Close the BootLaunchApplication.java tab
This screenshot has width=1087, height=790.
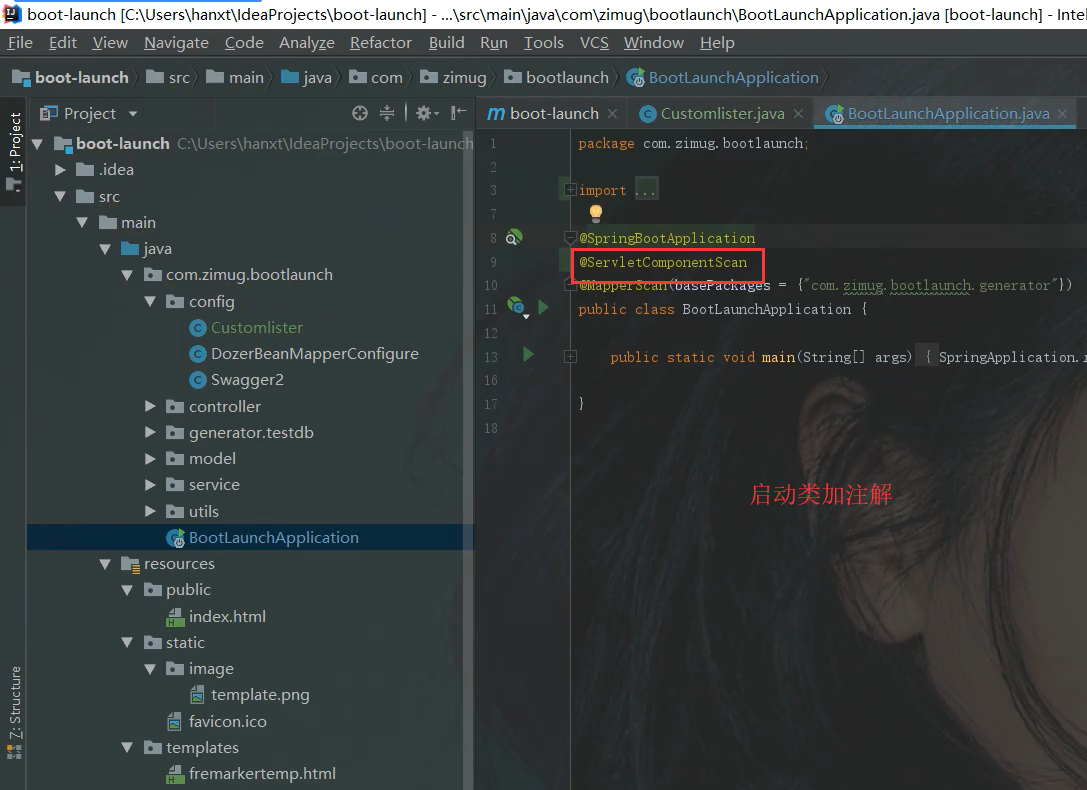pyautogui.click(x=1063, y=114)
